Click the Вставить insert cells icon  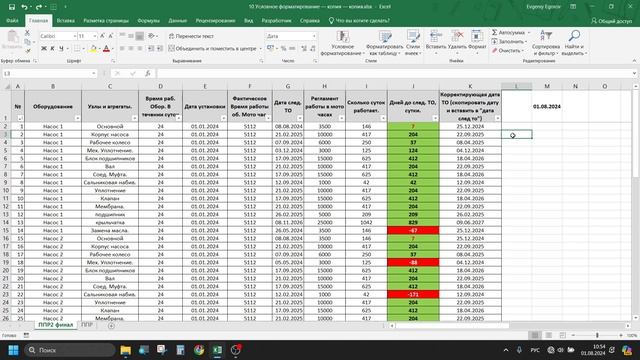pyautogui.click(x=436, y=37)
